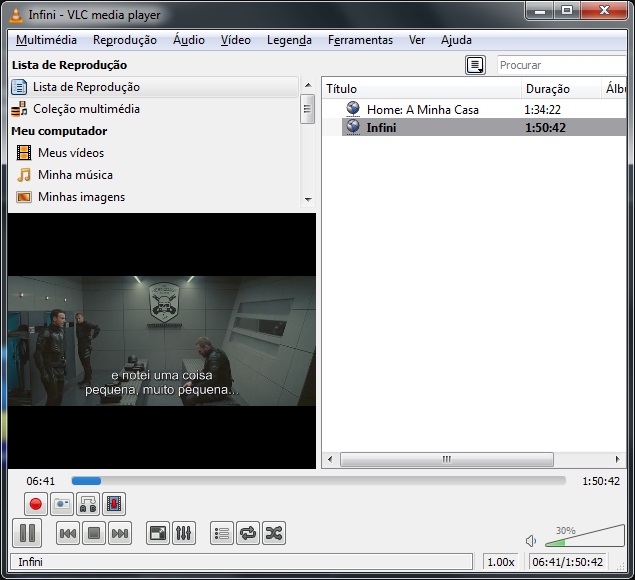Seek within the playback progress bar

pos(319,481)
